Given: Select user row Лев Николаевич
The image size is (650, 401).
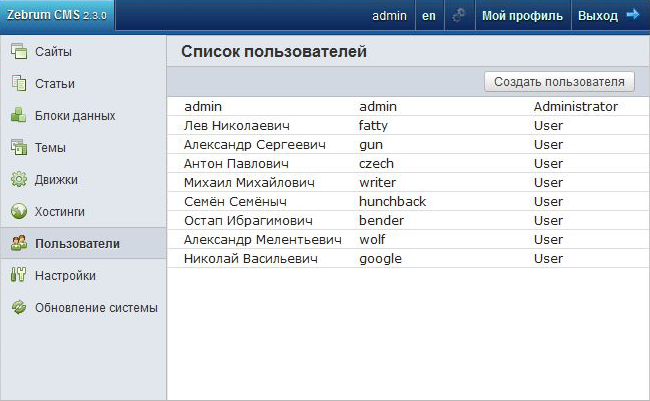Looking at the screenshot, I should coord(408,125).
